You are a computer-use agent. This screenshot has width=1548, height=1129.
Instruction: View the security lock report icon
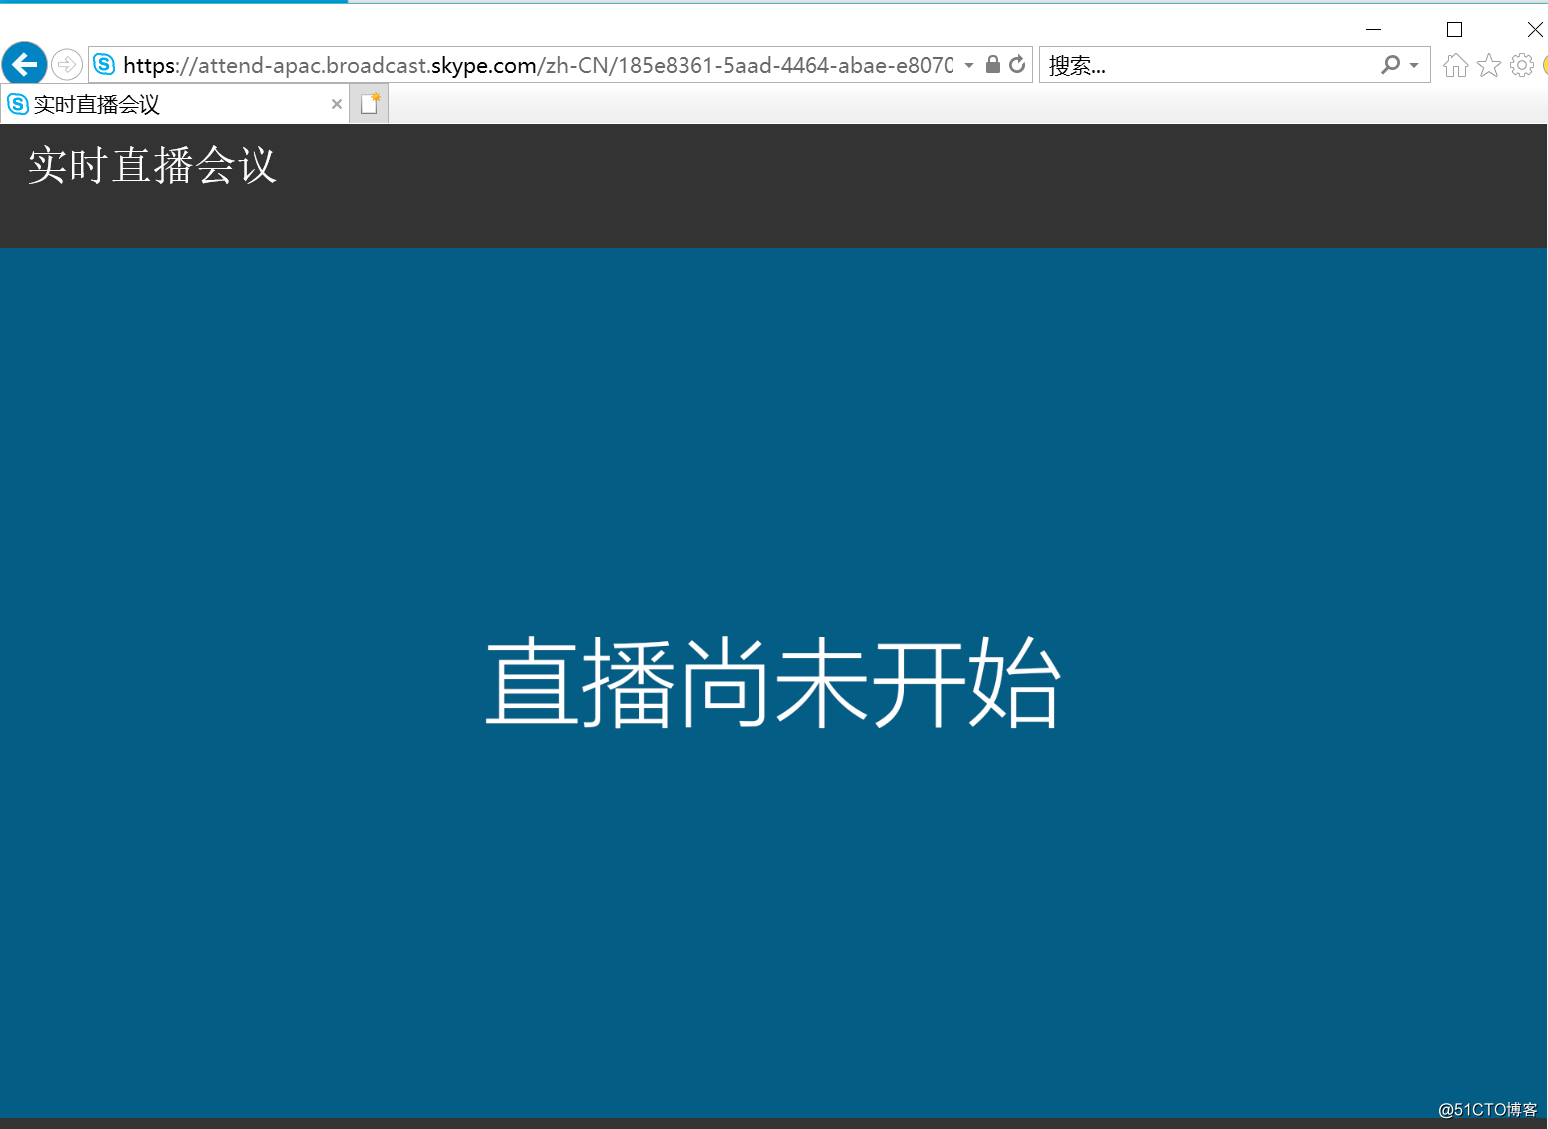(993, 64)
